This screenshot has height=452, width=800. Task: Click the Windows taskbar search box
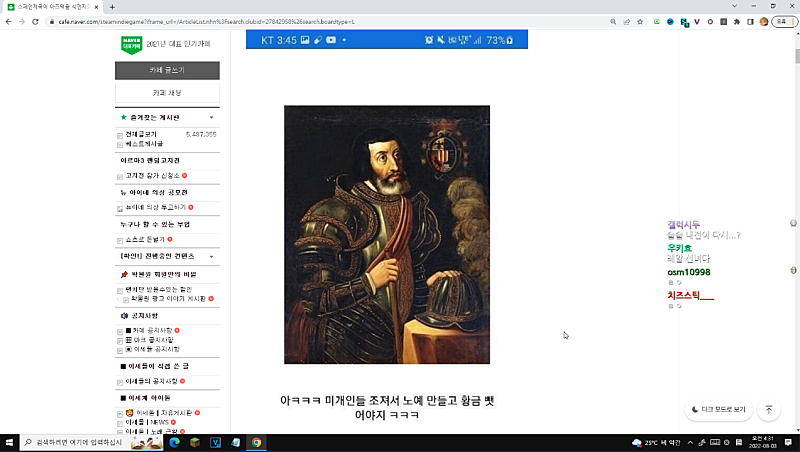coord(92,442)
